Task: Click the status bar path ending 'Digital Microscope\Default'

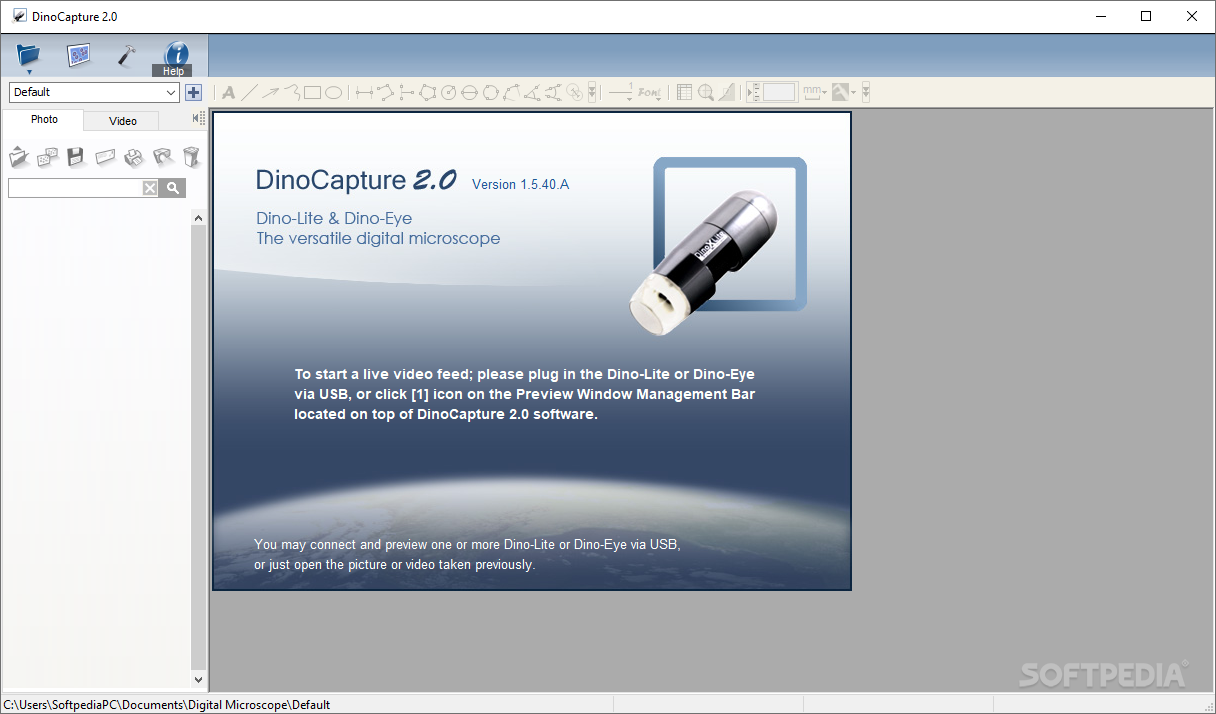Action: coord(167,705)
